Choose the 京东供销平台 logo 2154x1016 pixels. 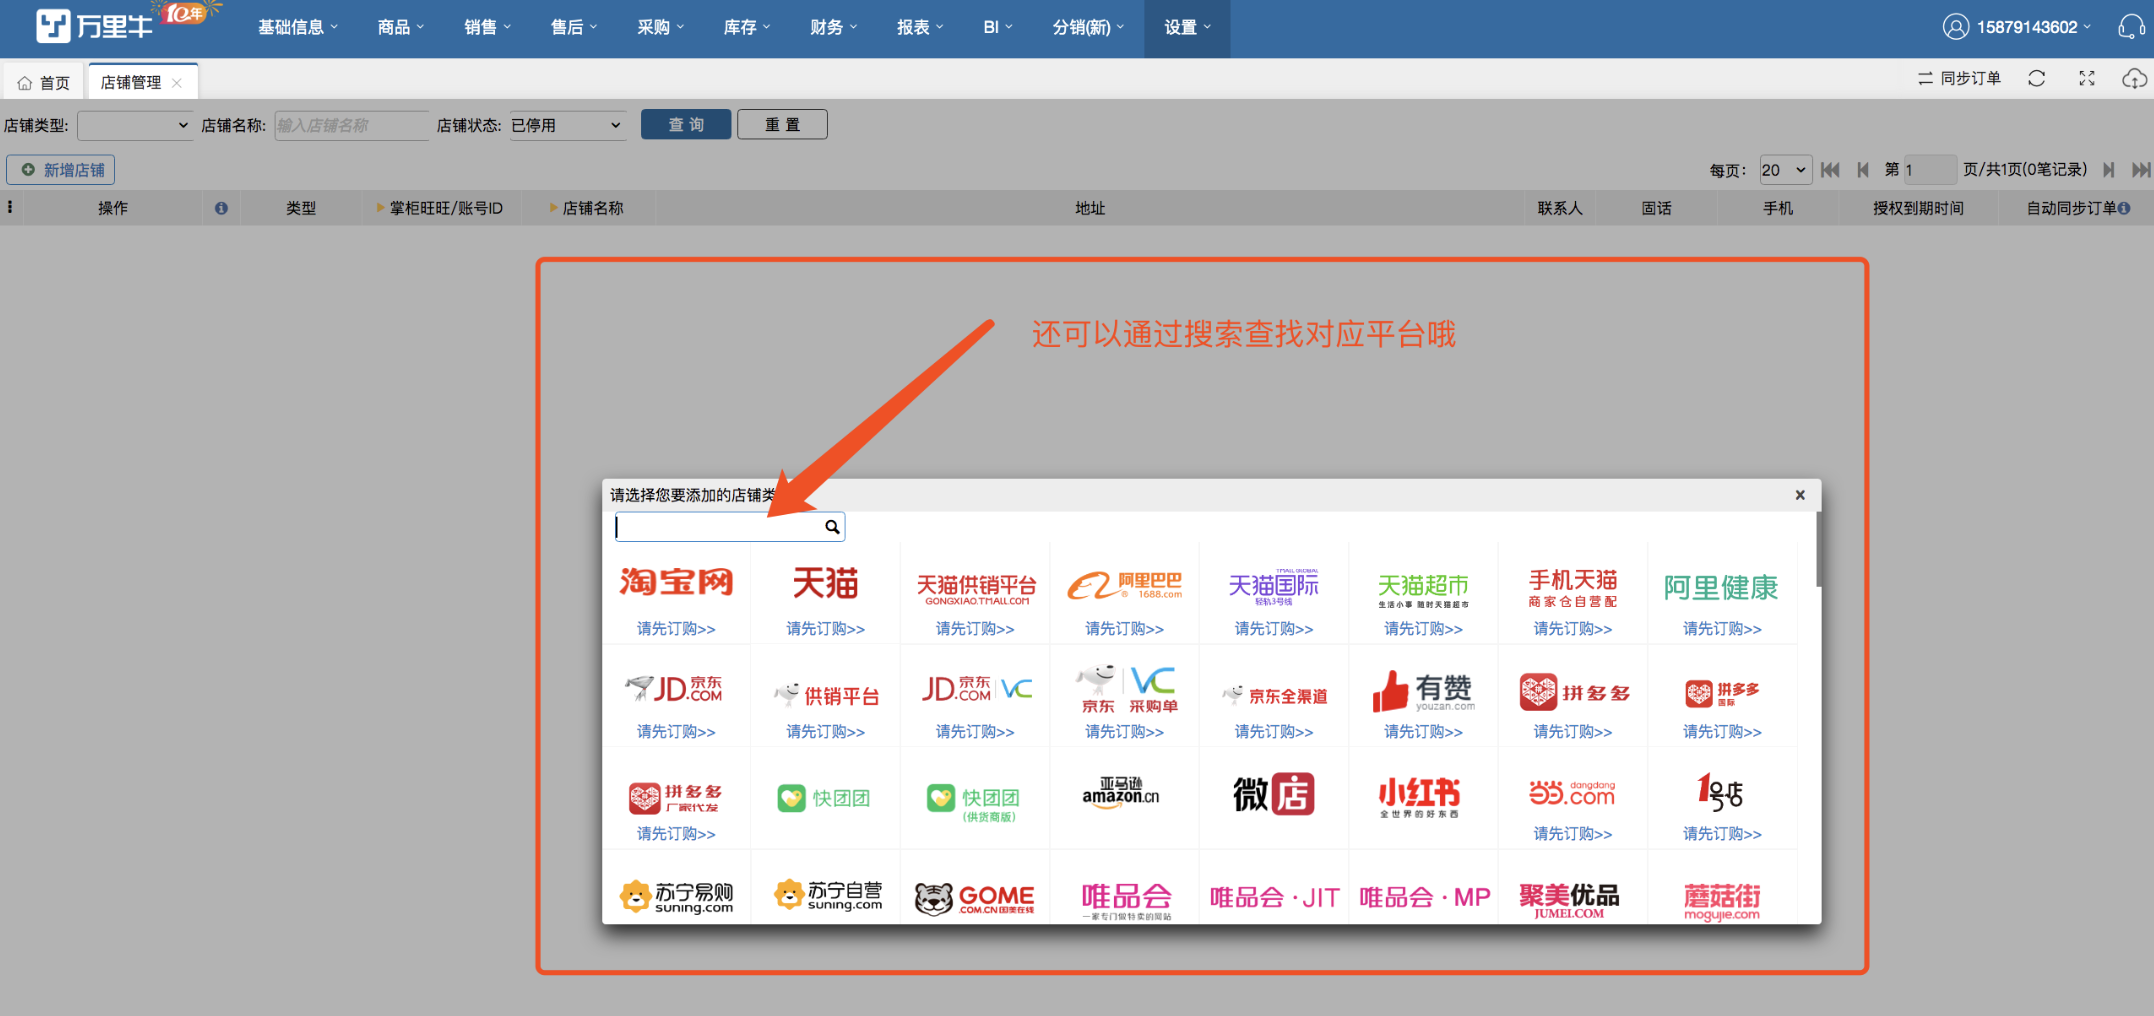[x=826, y=695]
